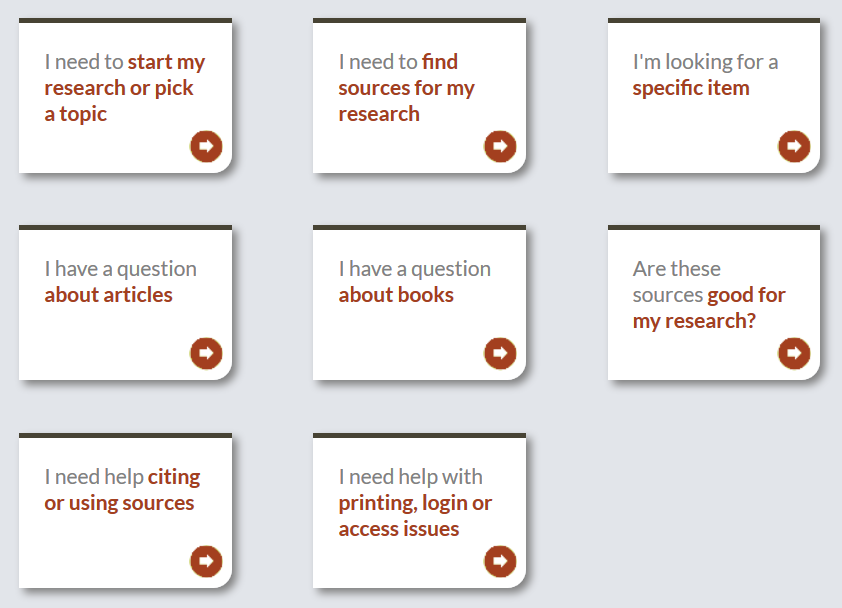
Task: Click arrow icon on specific item card
Action: click(794, 146)
